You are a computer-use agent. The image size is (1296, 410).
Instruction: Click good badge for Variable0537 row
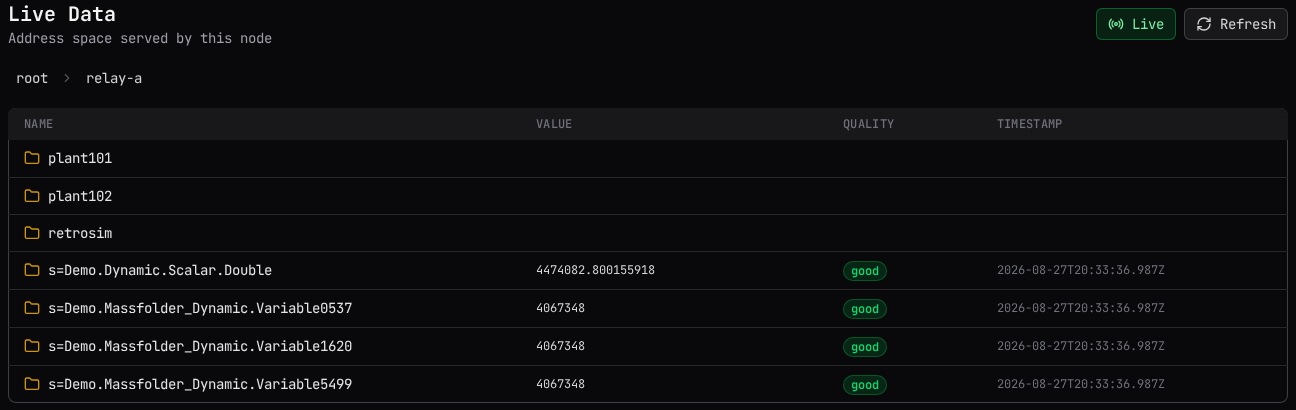click(x=865, y=309)
